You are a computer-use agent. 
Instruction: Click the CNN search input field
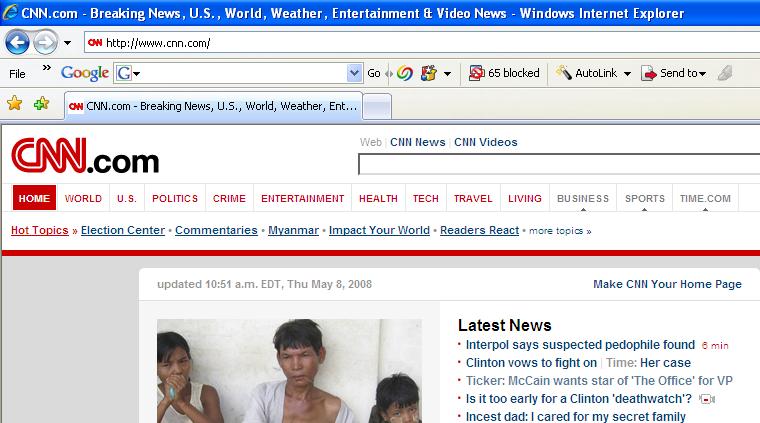558,165
